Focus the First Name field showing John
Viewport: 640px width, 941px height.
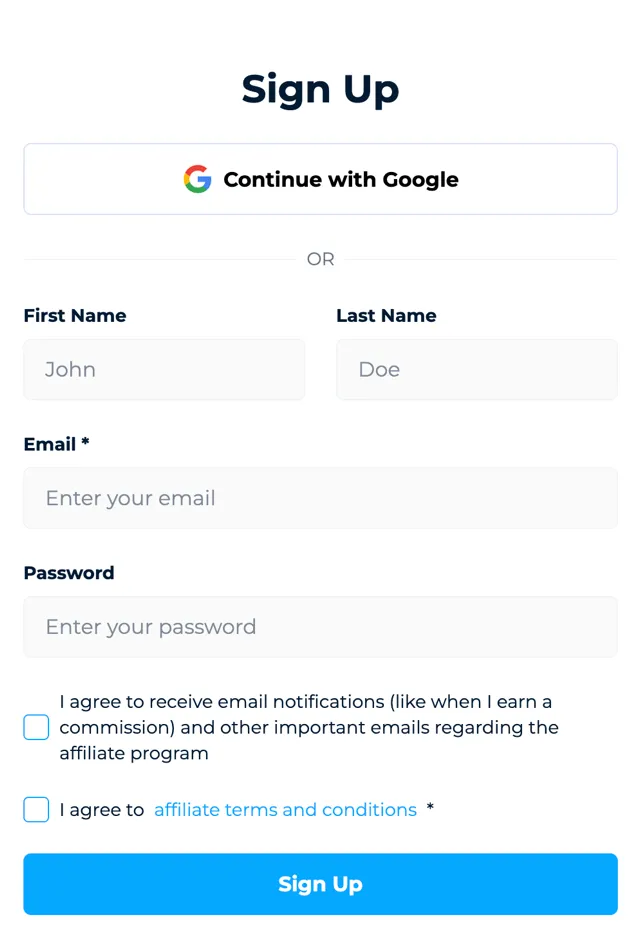[164, 370]
